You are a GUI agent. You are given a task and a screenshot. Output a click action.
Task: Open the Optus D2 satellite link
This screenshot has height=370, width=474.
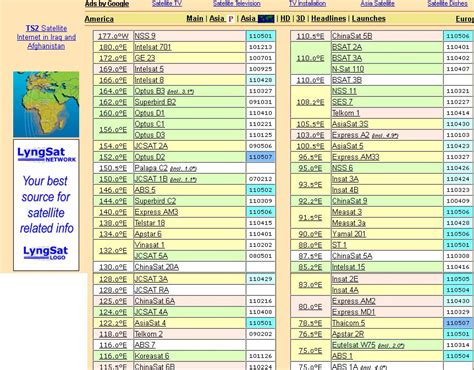click(150, 157)
